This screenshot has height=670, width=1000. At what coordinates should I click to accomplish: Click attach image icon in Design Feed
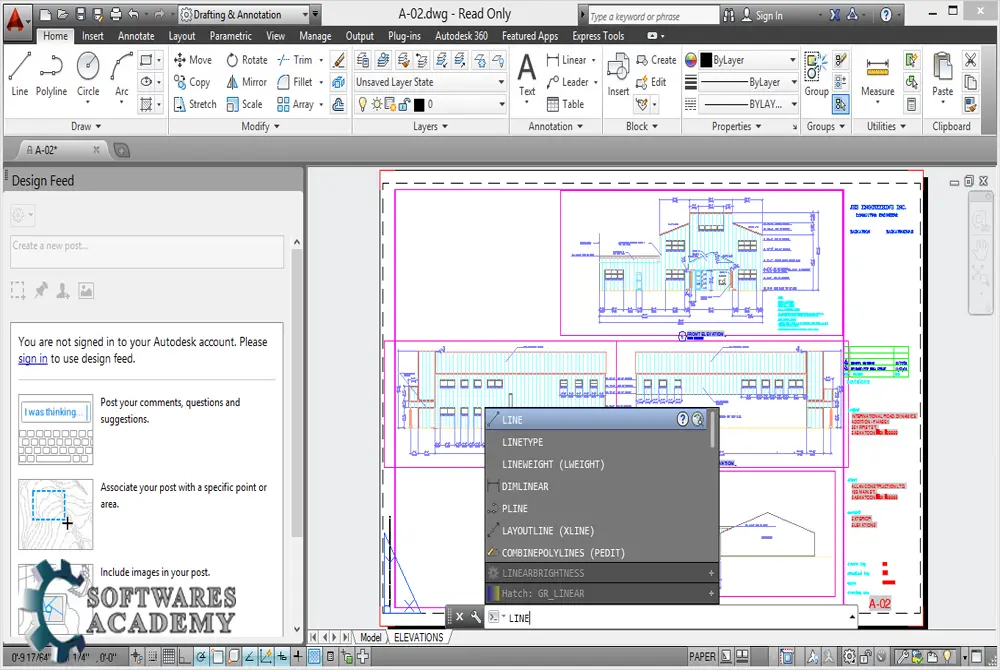[85, 291]
